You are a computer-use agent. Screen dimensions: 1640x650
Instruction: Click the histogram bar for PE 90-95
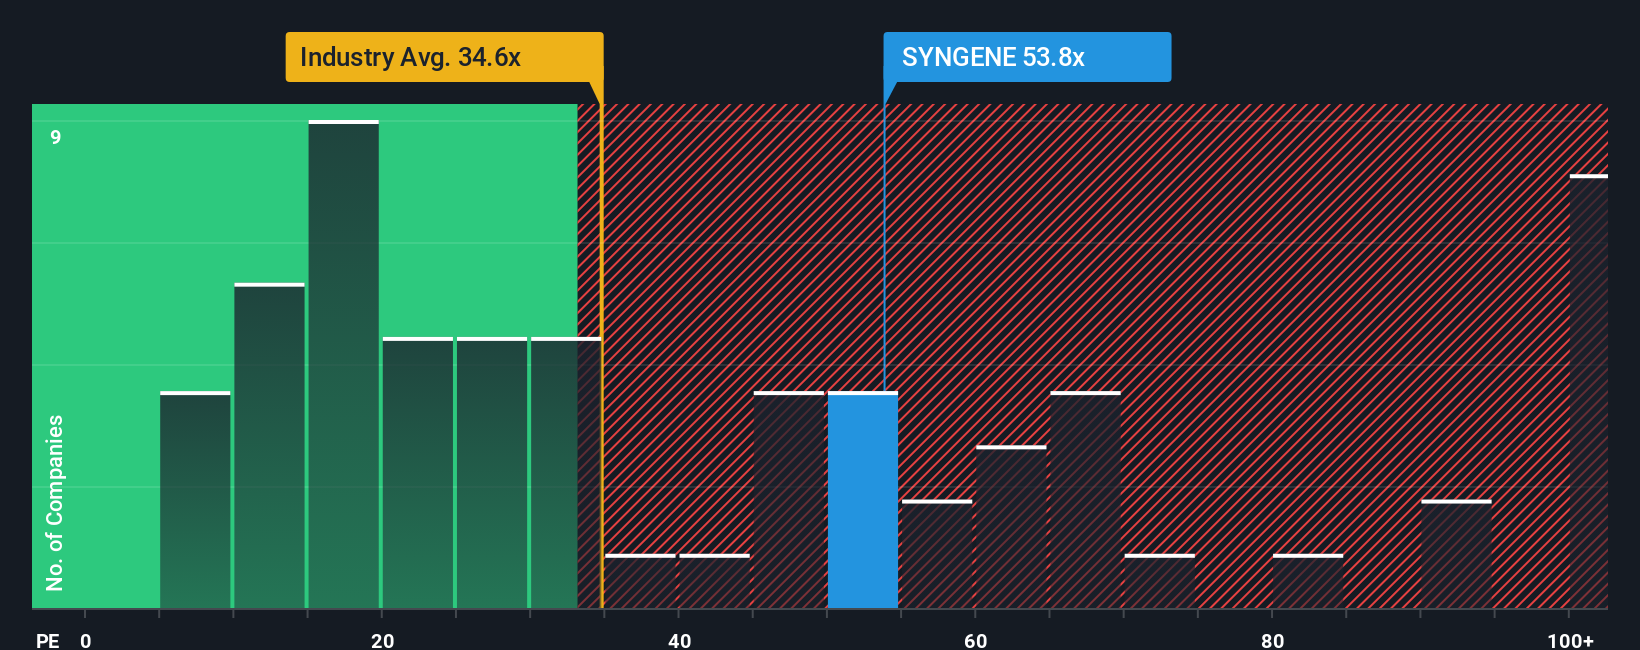pos(1456,554)
